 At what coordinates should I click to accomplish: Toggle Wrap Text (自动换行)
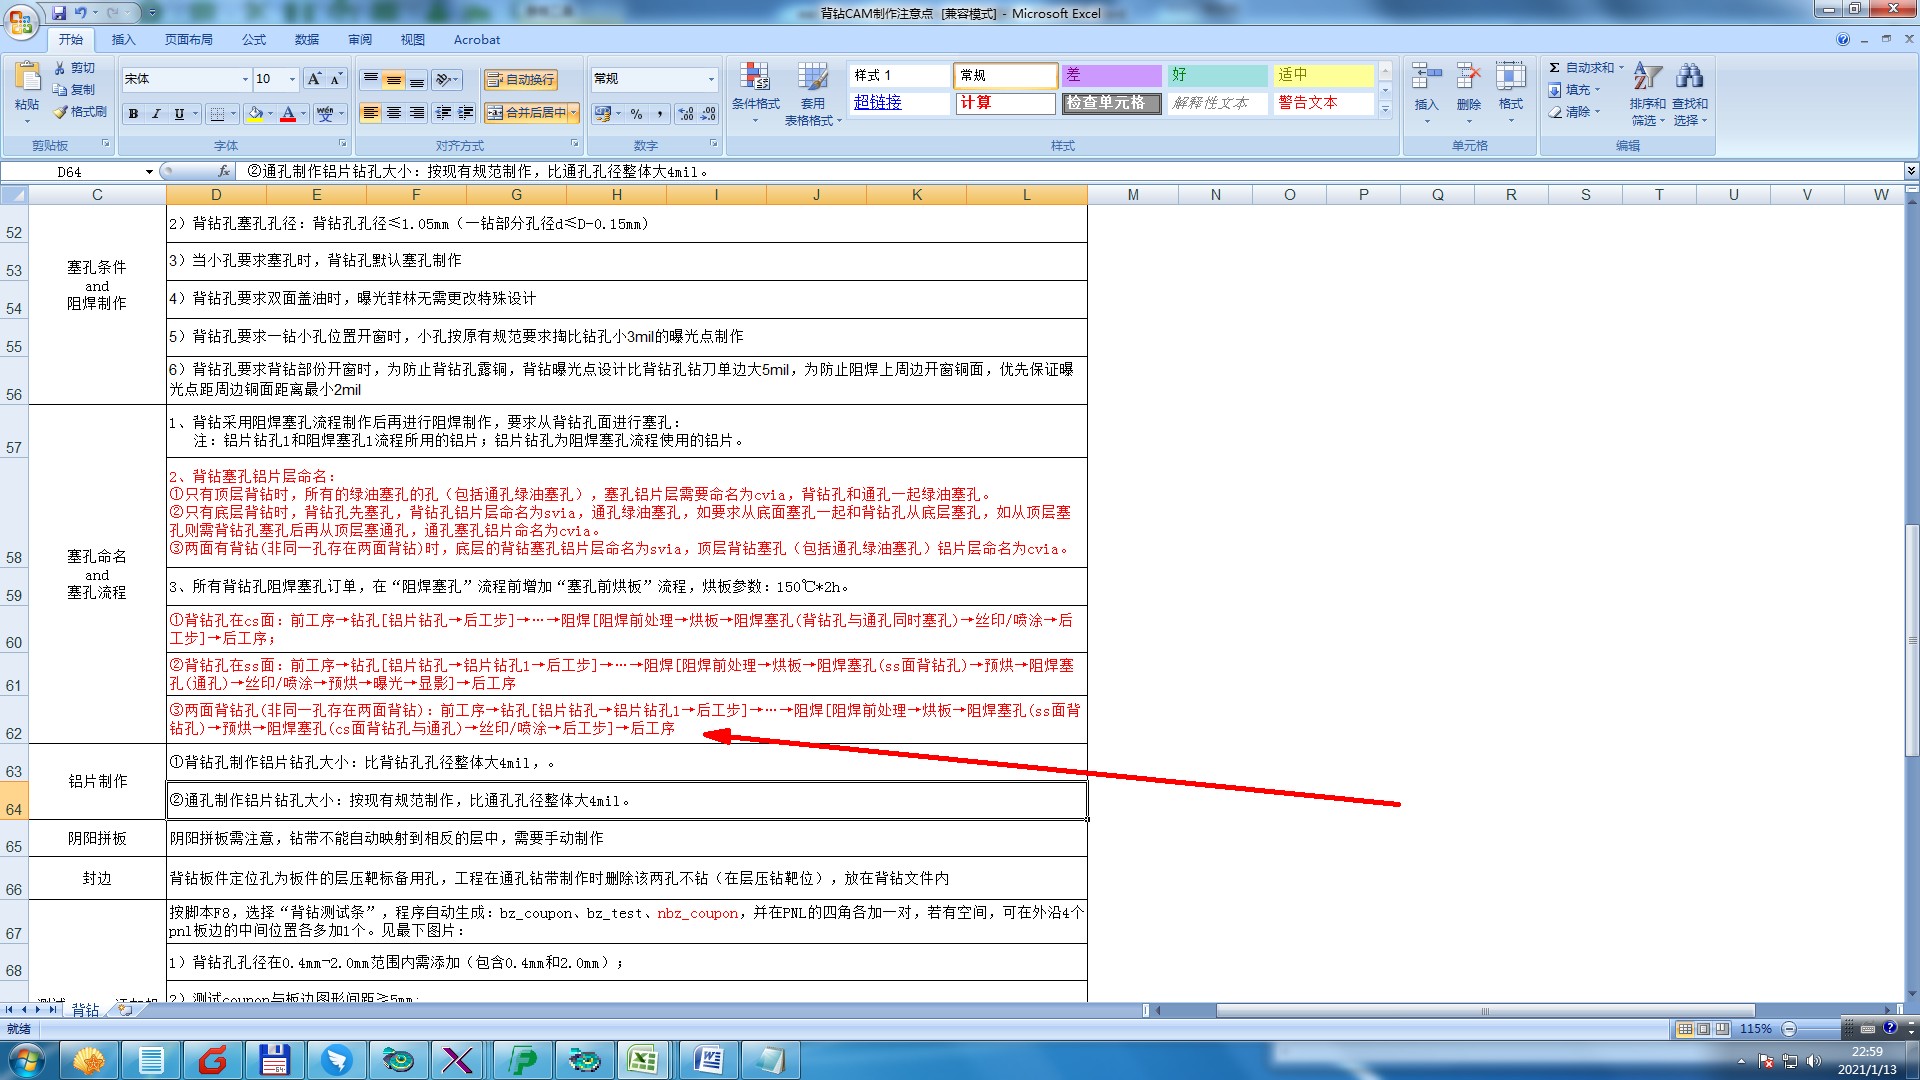520,79
